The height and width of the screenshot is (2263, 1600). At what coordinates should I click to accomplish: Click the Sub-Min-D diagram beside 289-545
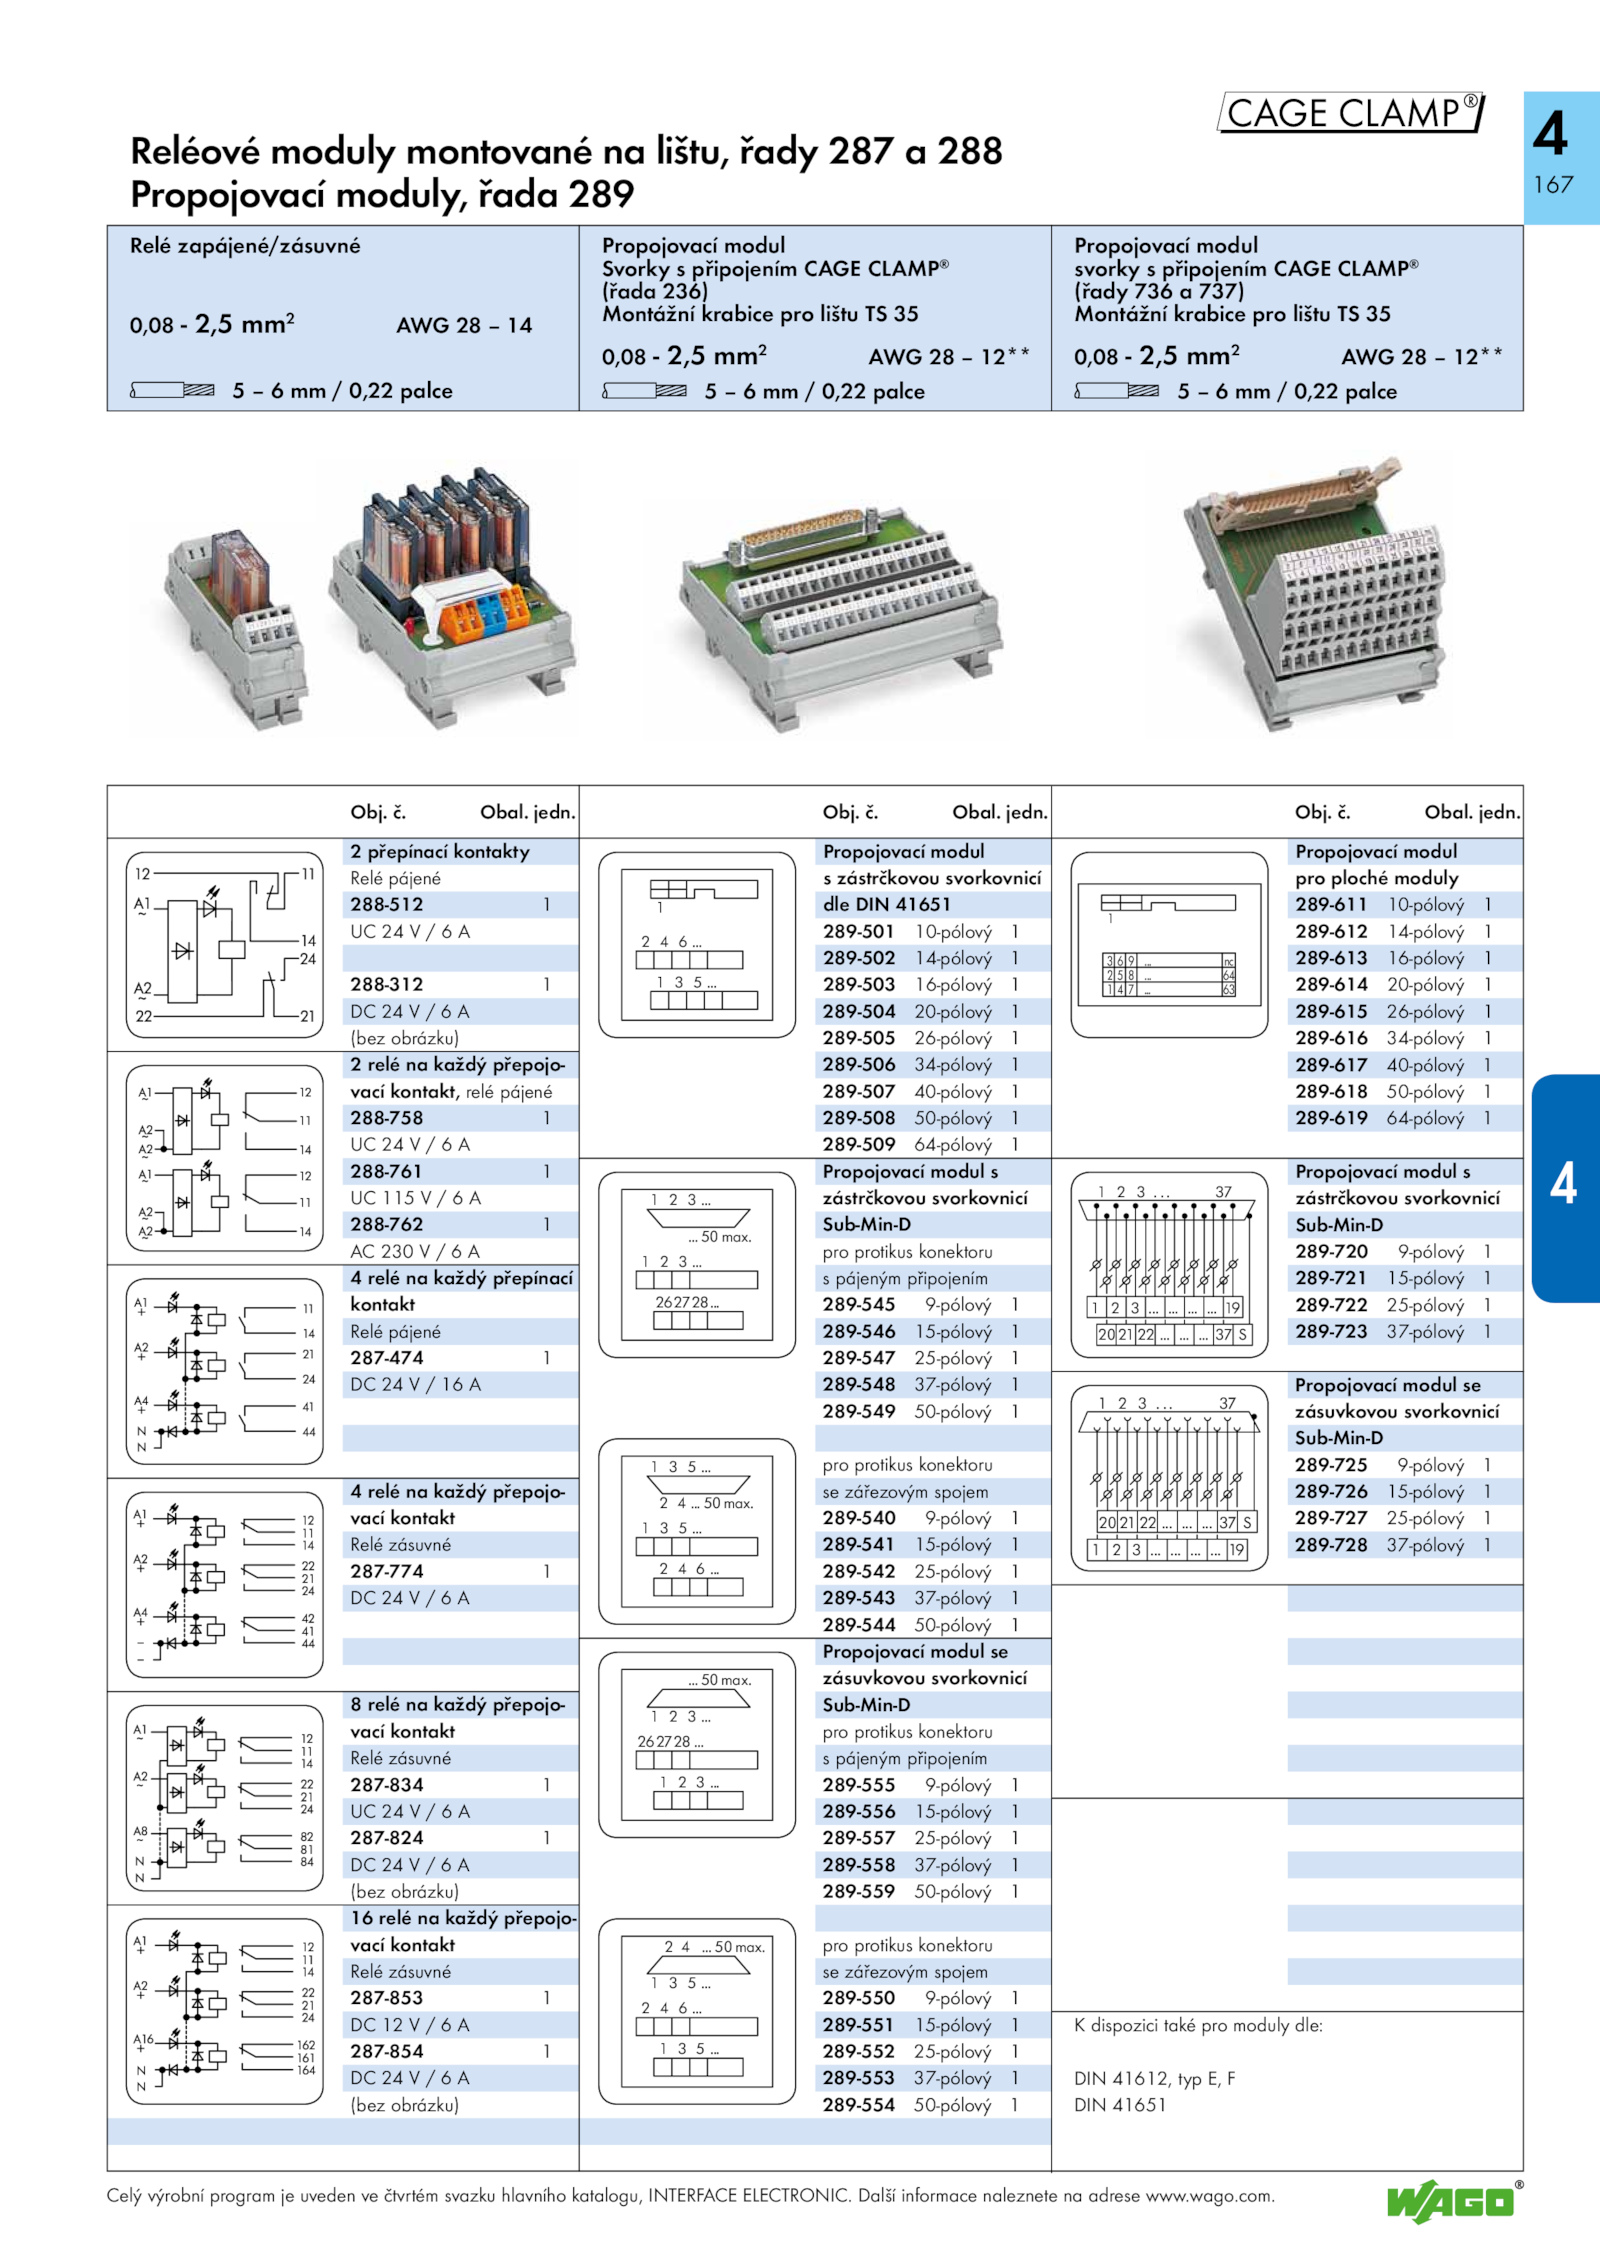click(697, 1265)
